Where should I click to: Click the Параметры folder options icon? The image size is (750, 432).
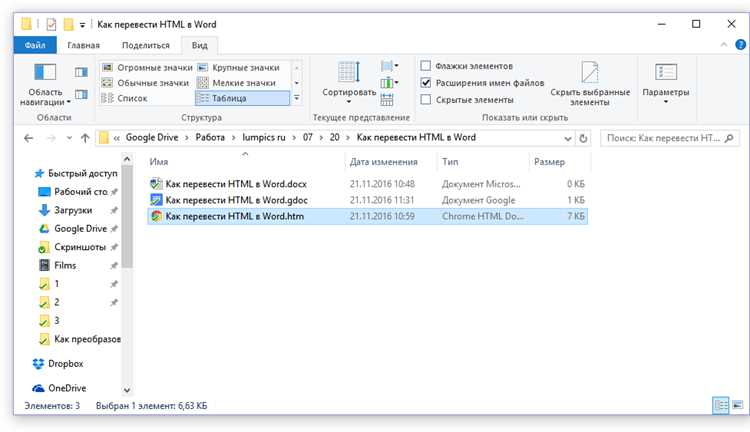pos(665,73)
